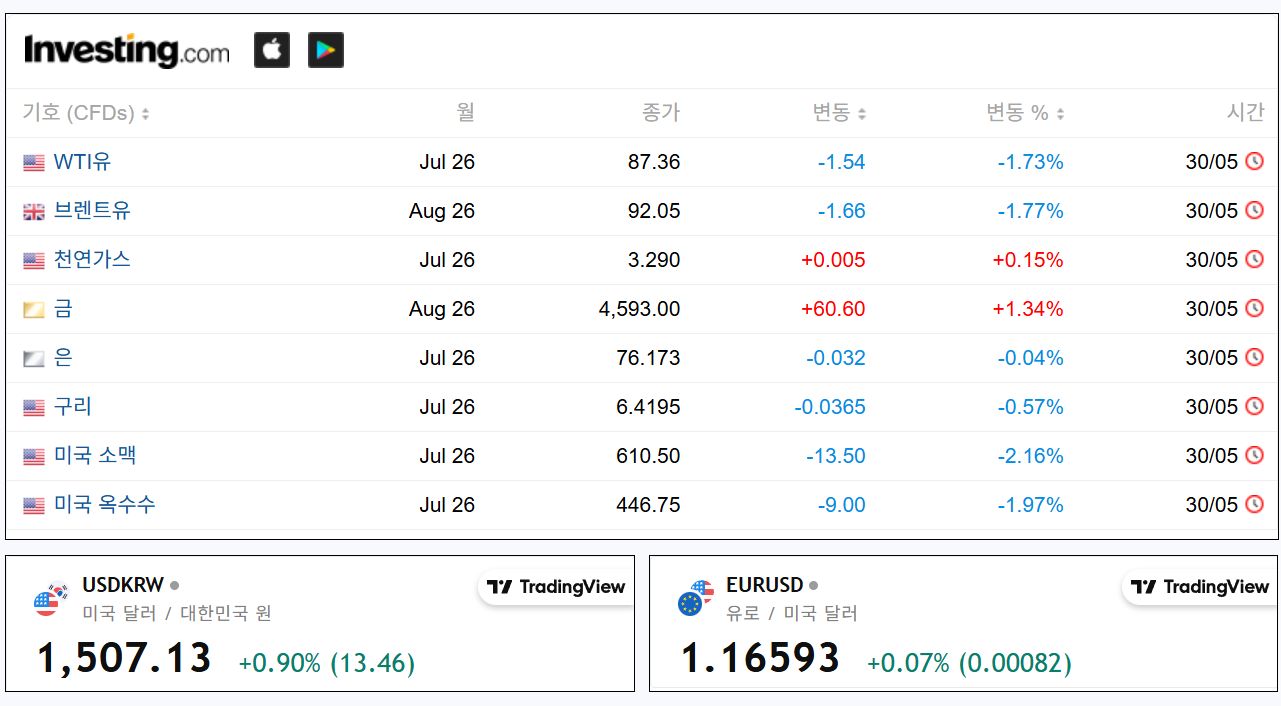Click the clock icon in 브렌트유 row

coord(1254,210)
